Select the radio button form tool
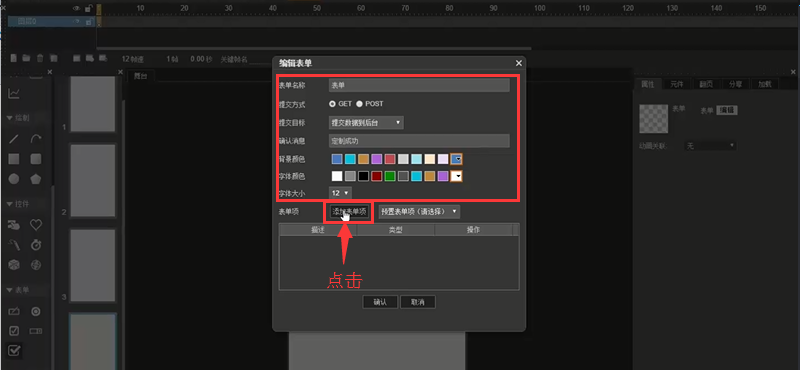 click(x=36, y=311)
